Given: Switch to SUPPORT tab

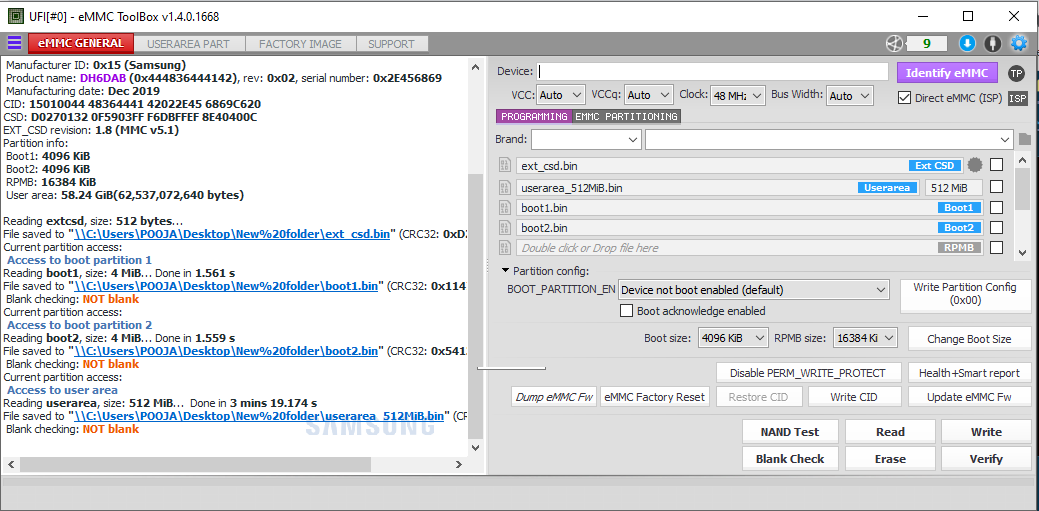Looking at the screenshot, I should tap(392, 44).
